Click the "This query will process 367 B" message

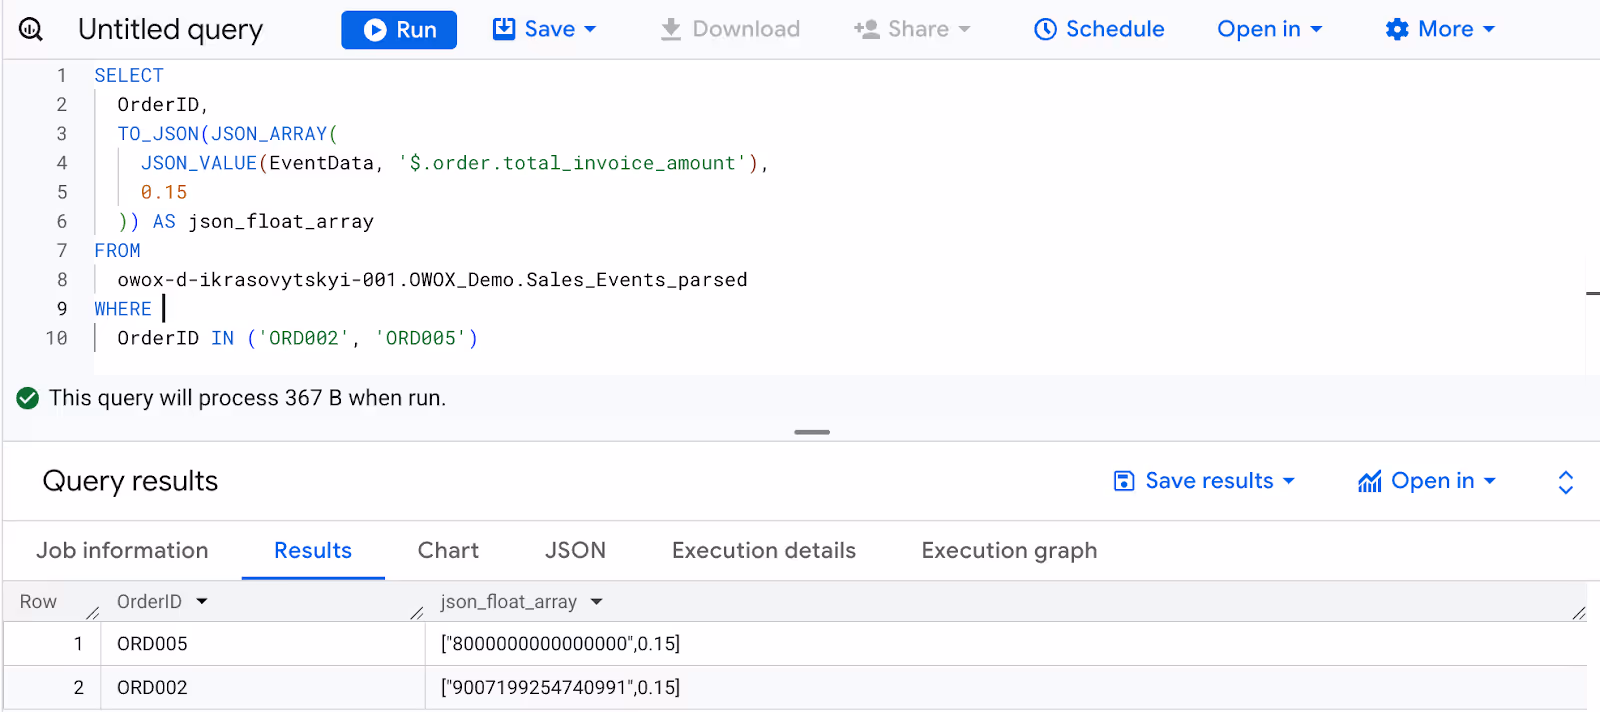[x=247, y=398]
